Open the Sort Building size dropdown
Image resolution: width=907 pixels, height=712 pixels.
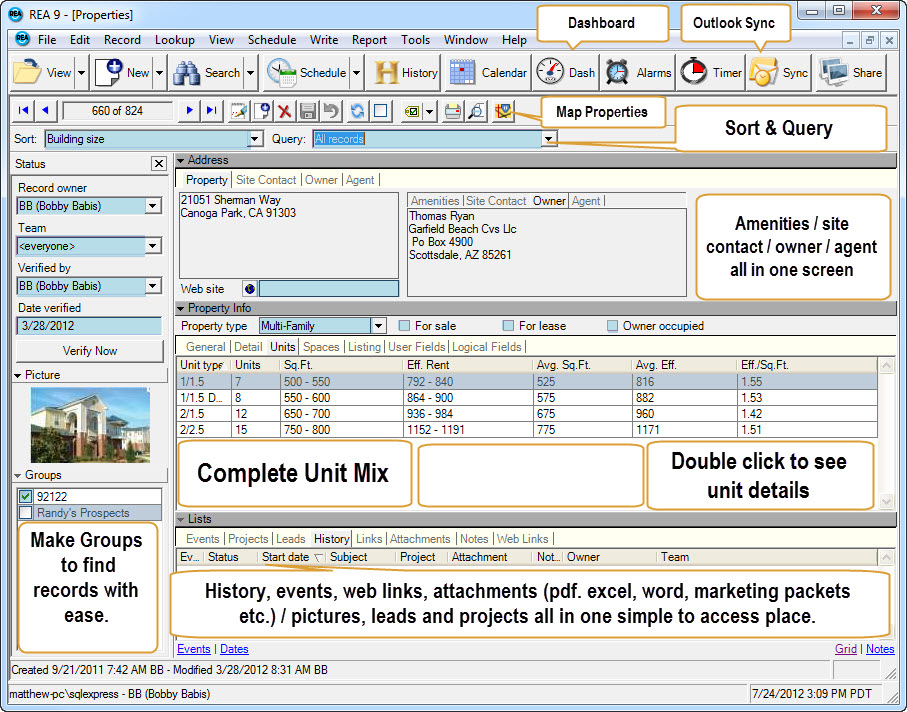(x=255, y=139)
